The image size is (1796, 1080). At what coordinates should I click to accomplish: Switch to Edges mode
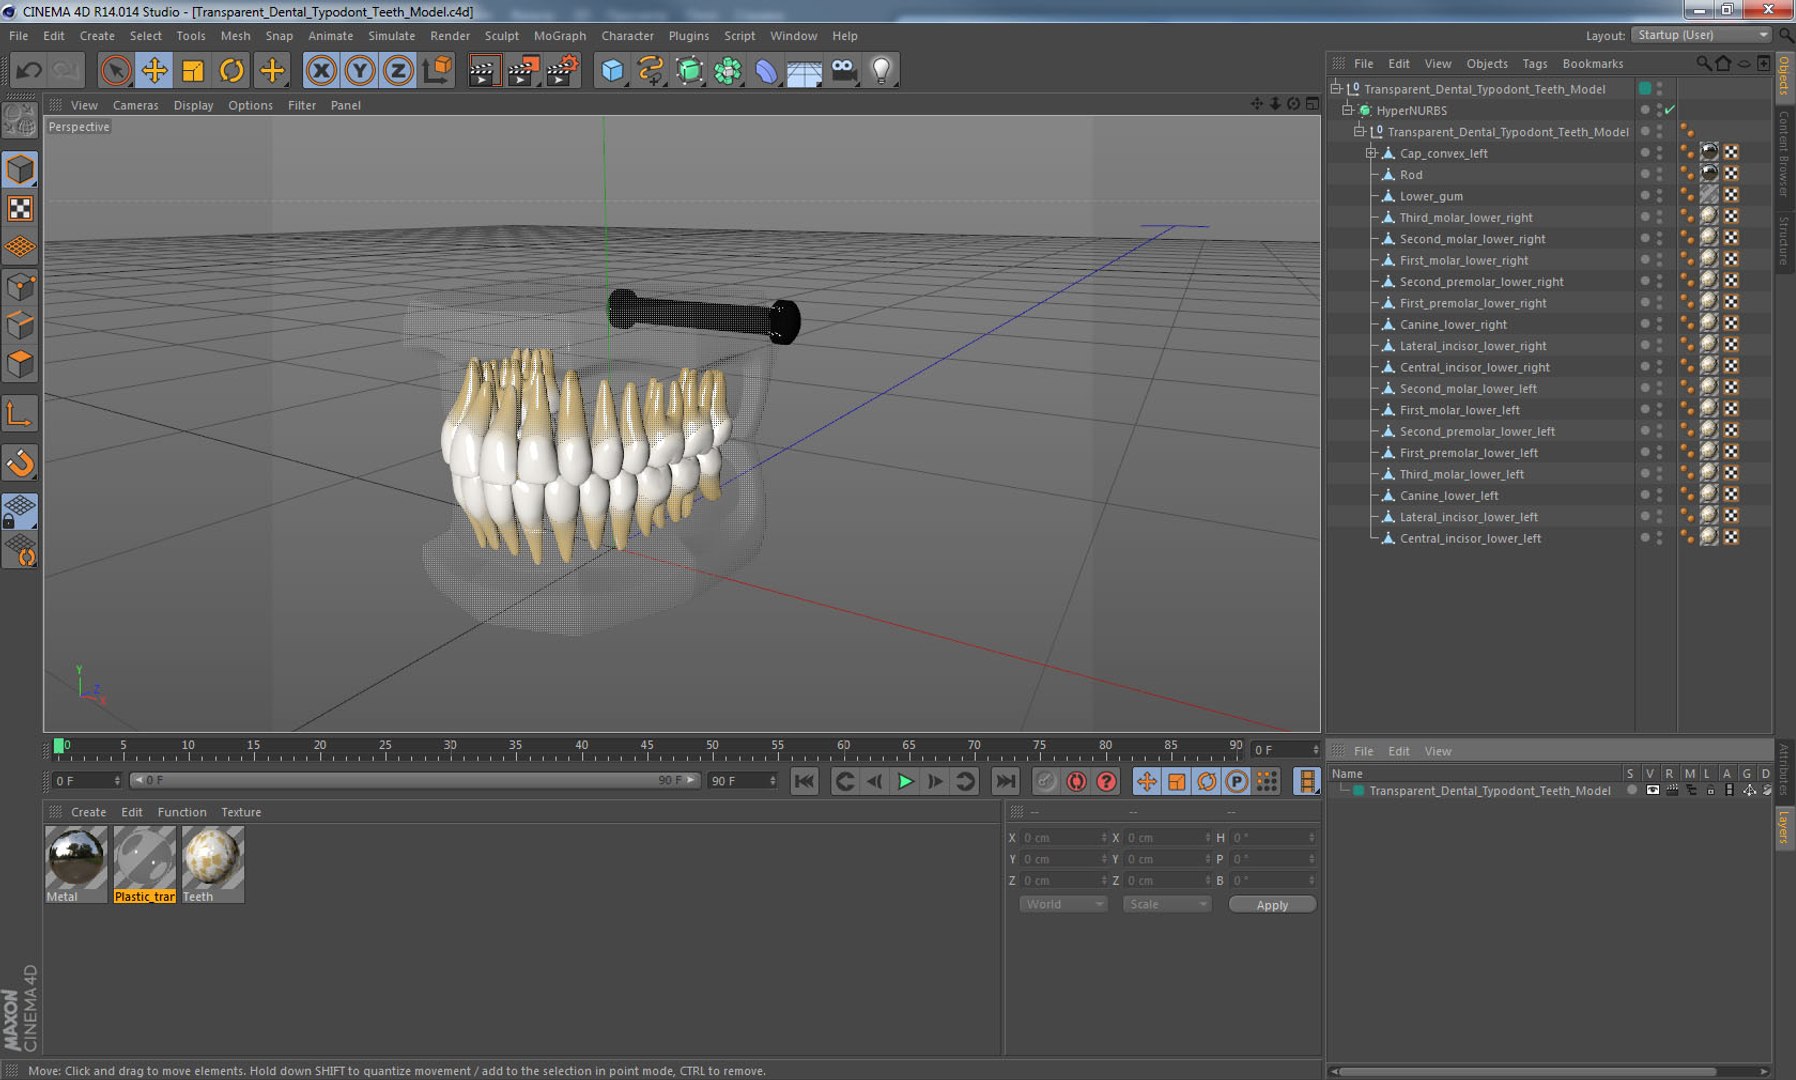tap(20, 326)
